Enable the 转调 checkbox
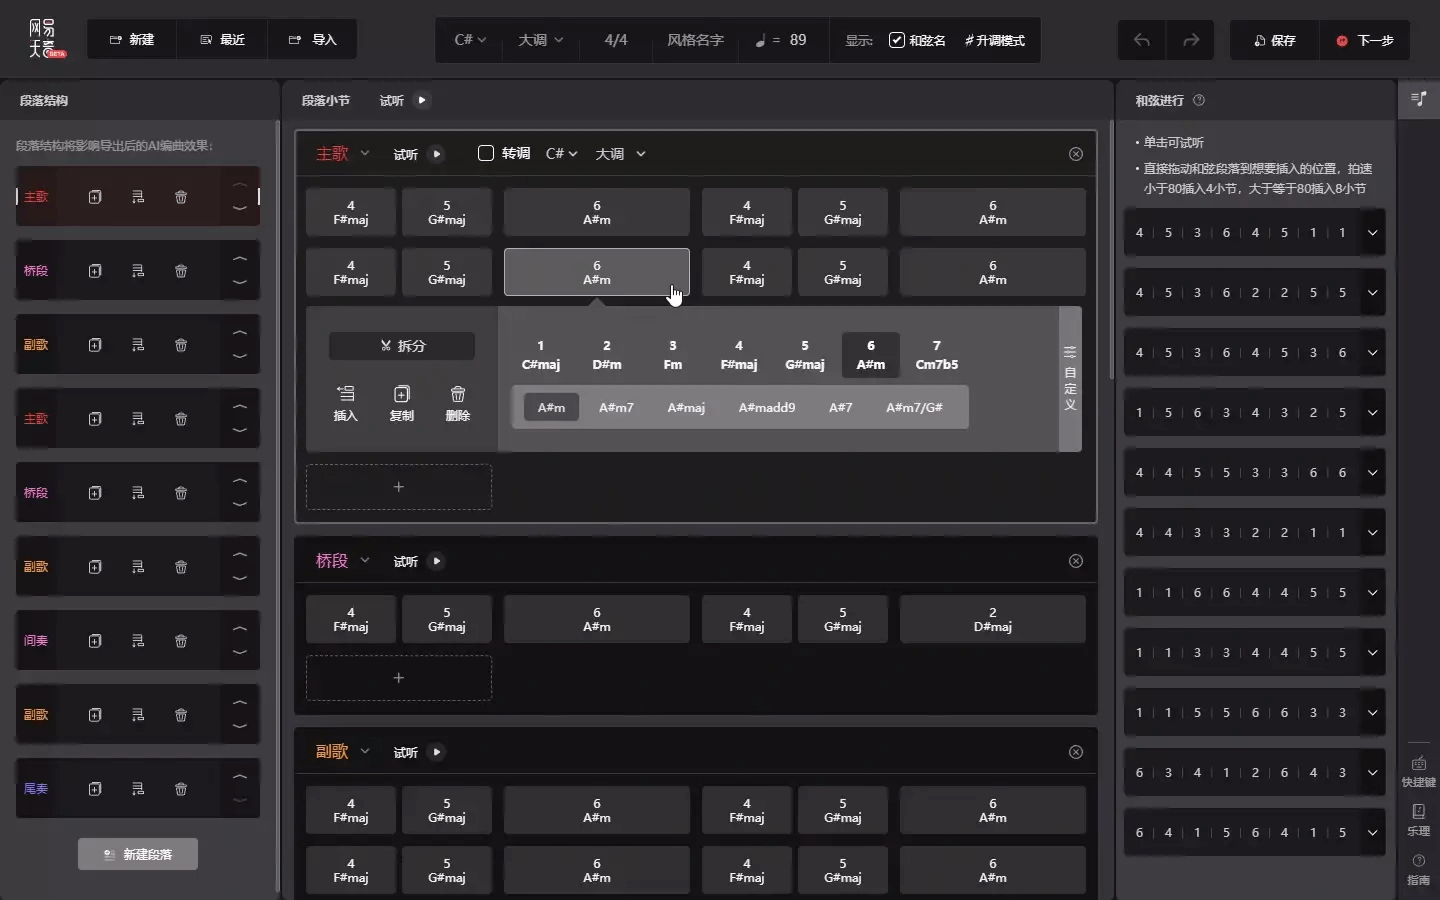This screenshot has height=900, width=1440. tap(486, 153)
